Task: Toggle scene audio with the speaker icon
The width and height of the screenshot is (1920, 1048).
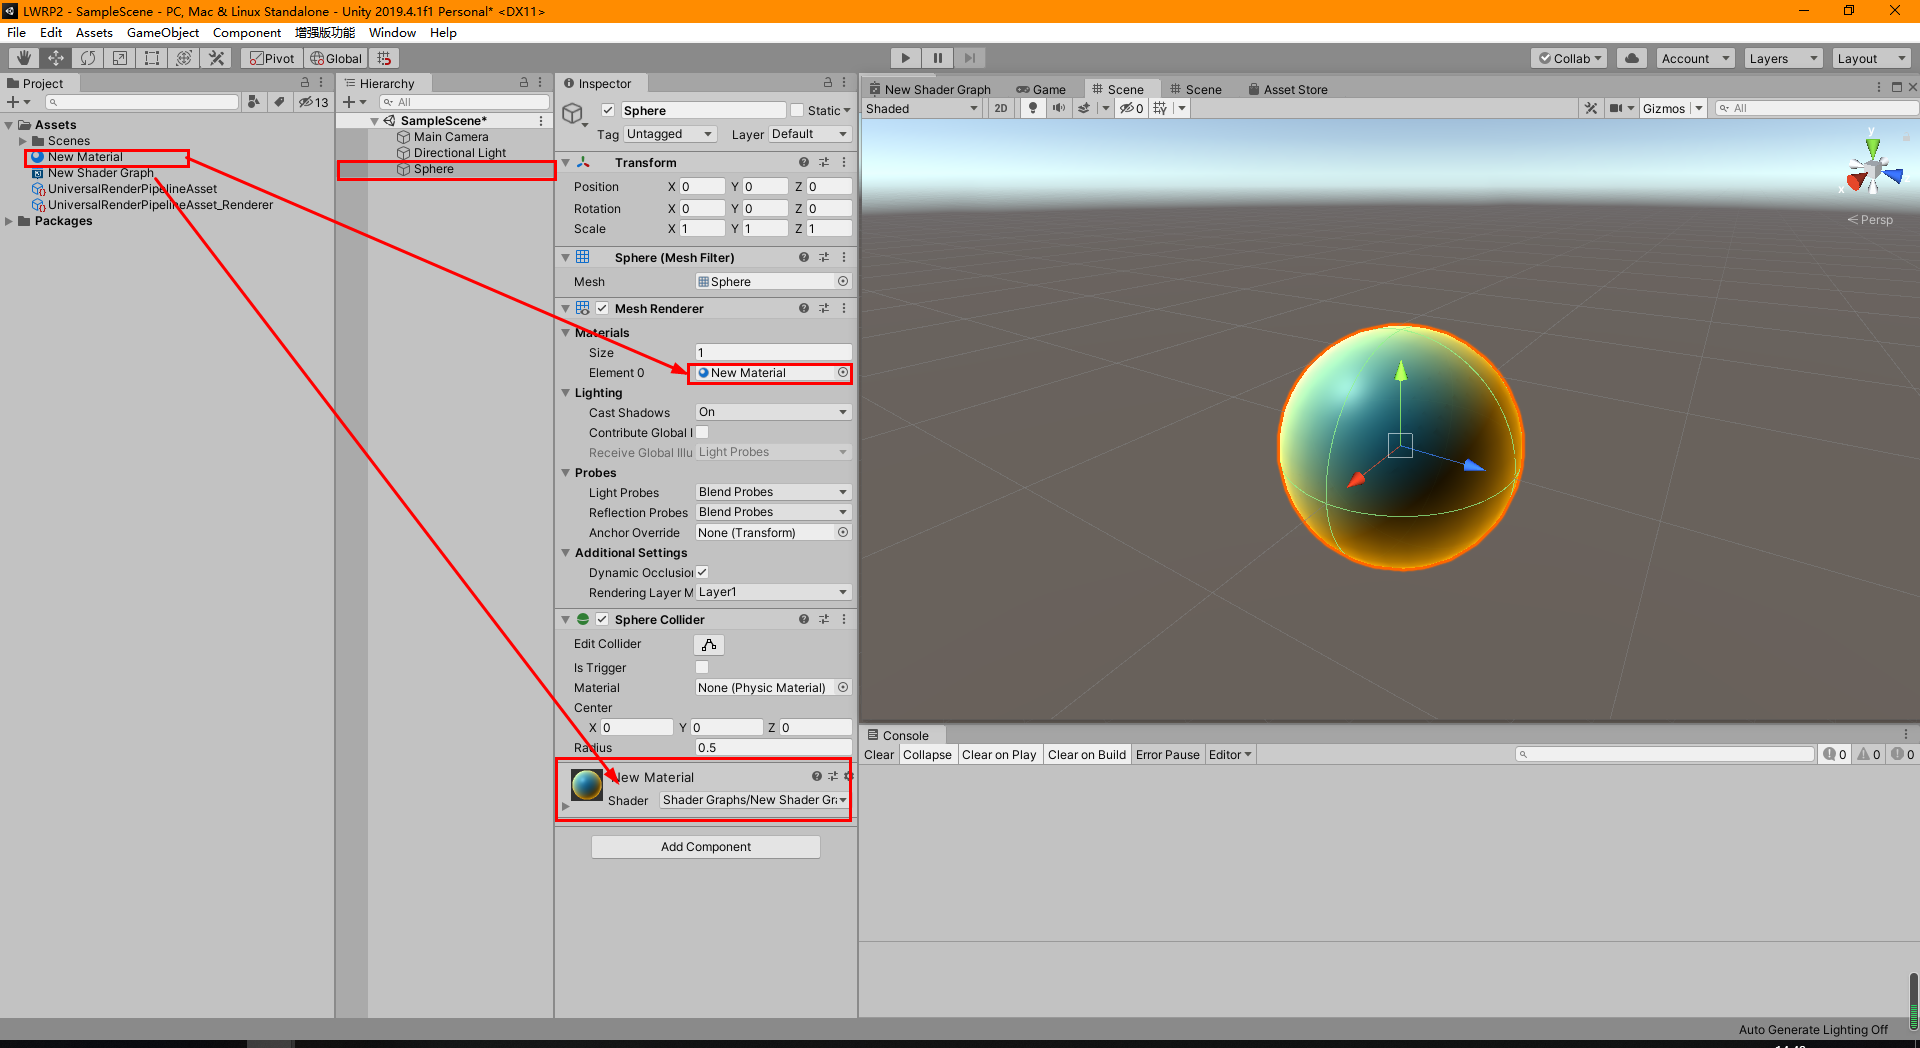Action: tap(1059, 107)
